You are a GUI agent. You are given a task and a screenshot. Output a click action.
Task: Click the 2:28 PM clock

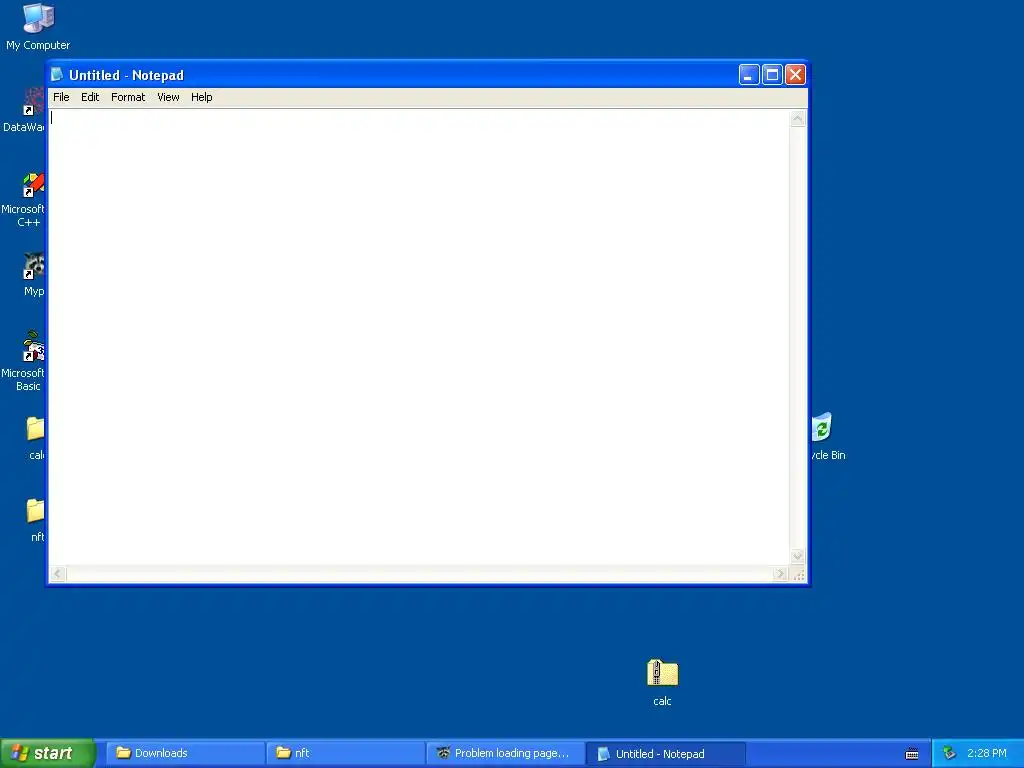pos(987,754)
